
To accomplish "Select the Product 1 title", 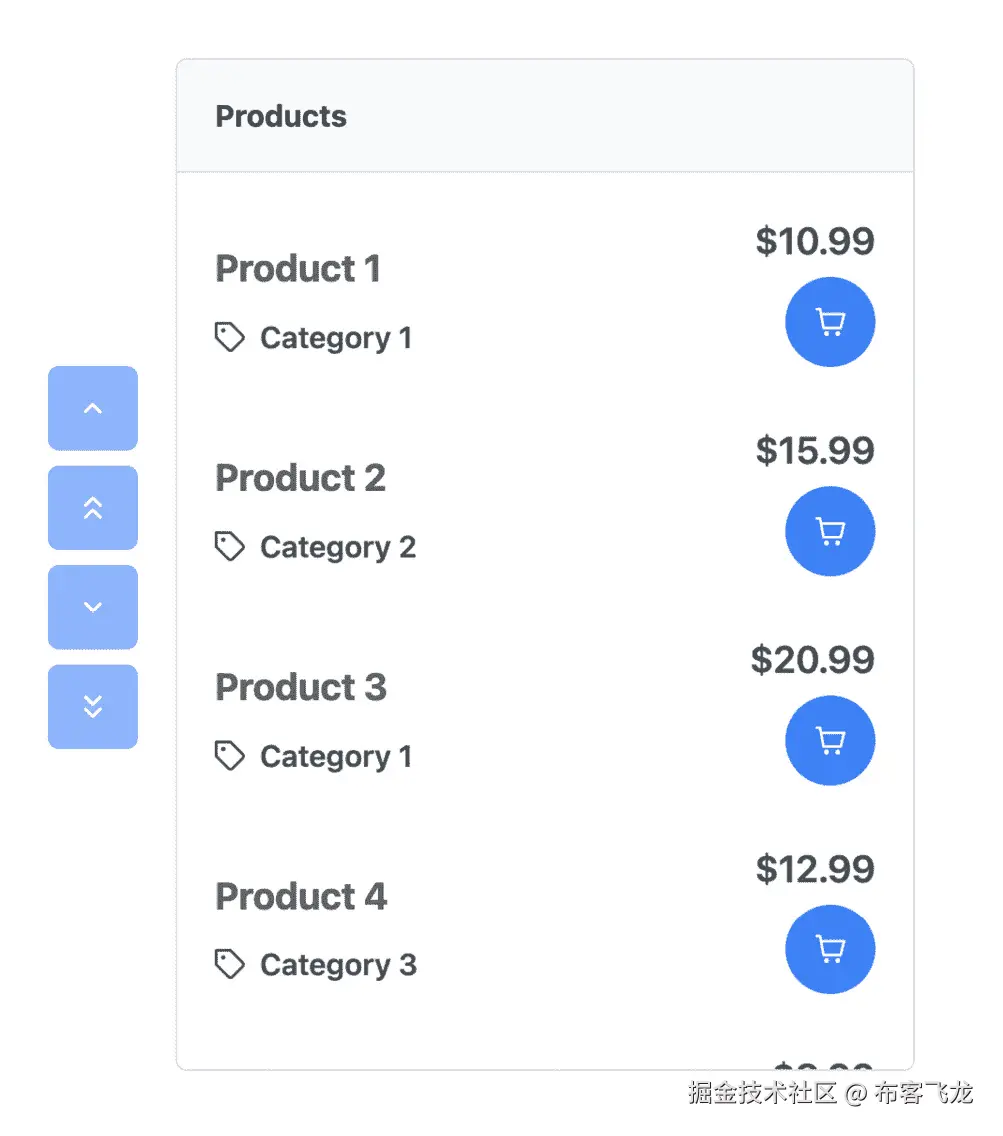I will 298,269.
